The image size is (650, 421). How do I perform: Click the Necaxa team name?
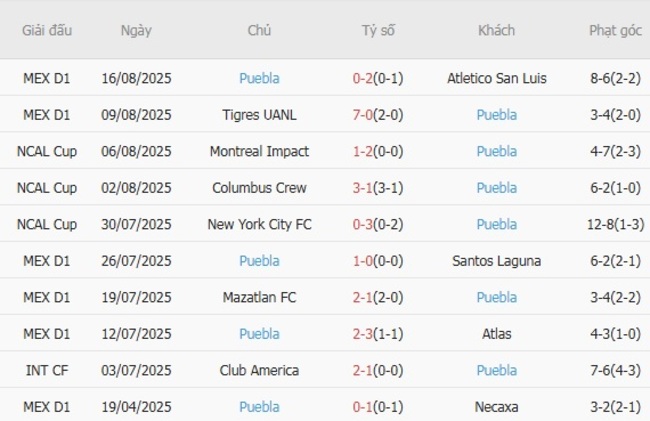click(496, 407)
